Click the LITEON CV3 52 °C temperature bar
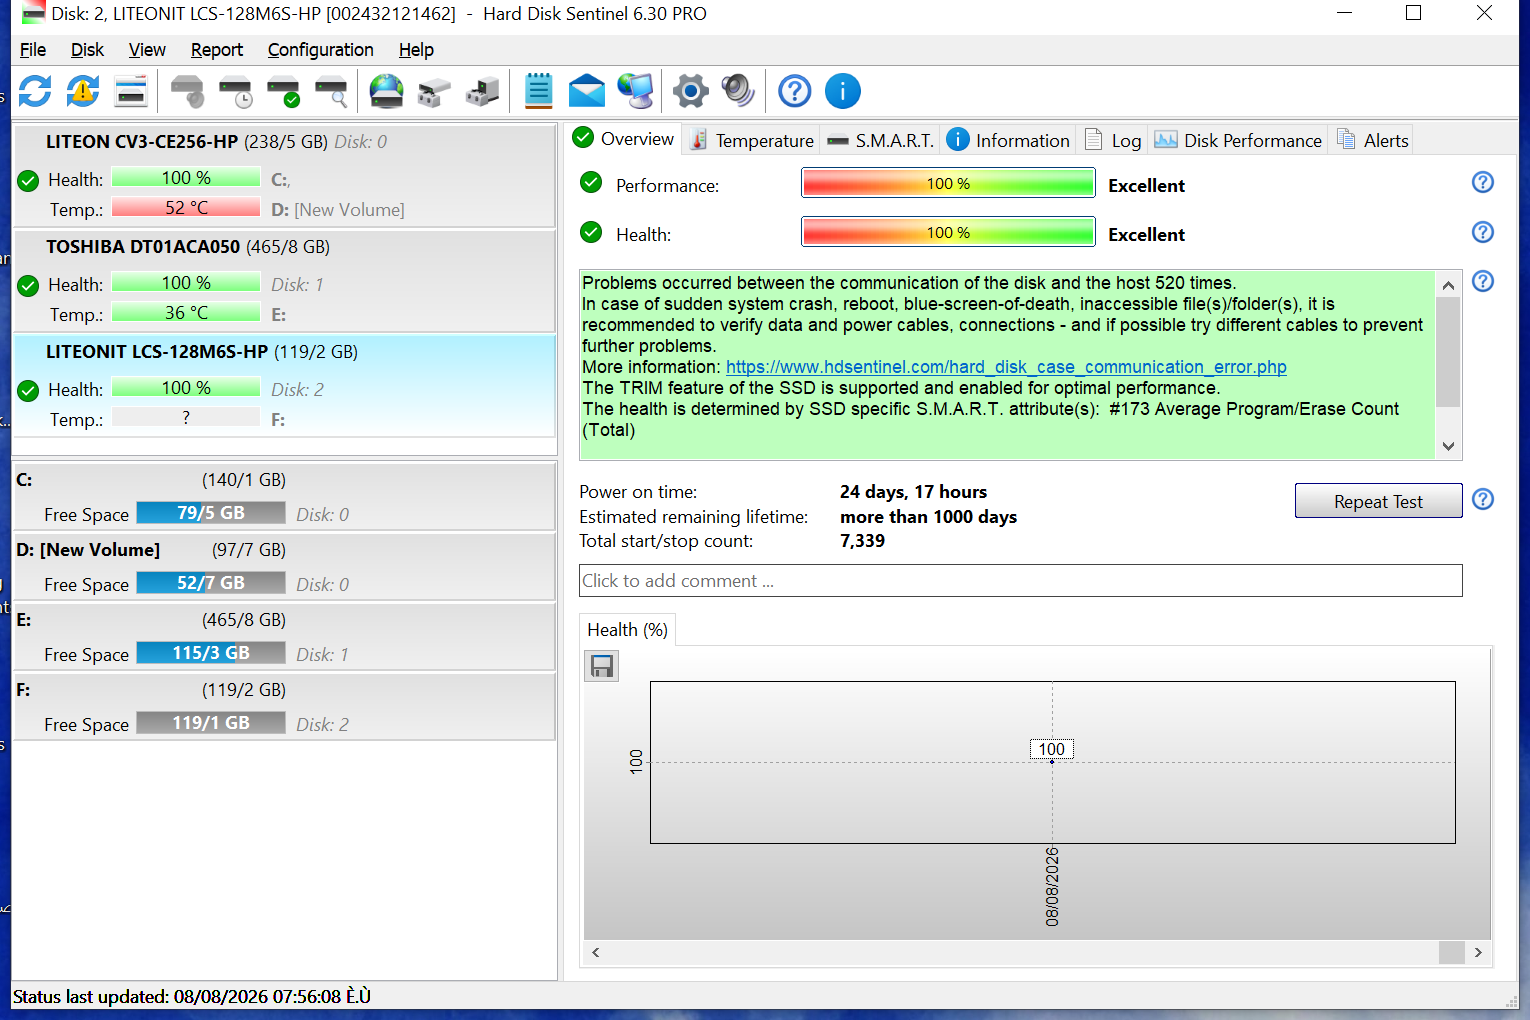 coord(186,208)
